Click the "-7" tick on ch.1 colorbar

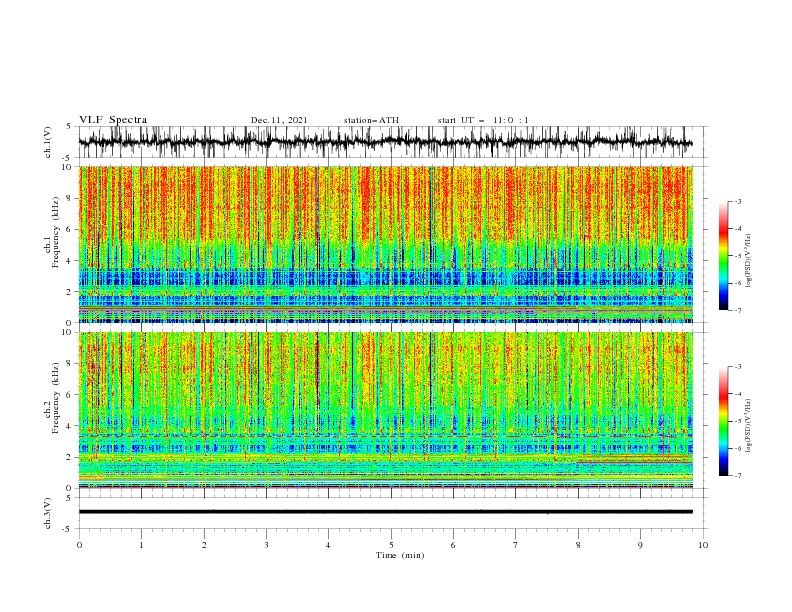pos(738,311)
